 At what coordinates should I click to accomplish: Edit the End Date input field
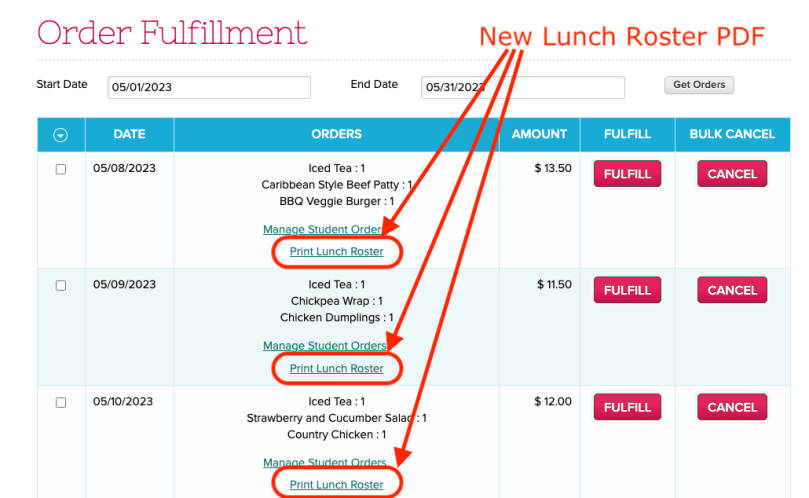coord(523,87)
